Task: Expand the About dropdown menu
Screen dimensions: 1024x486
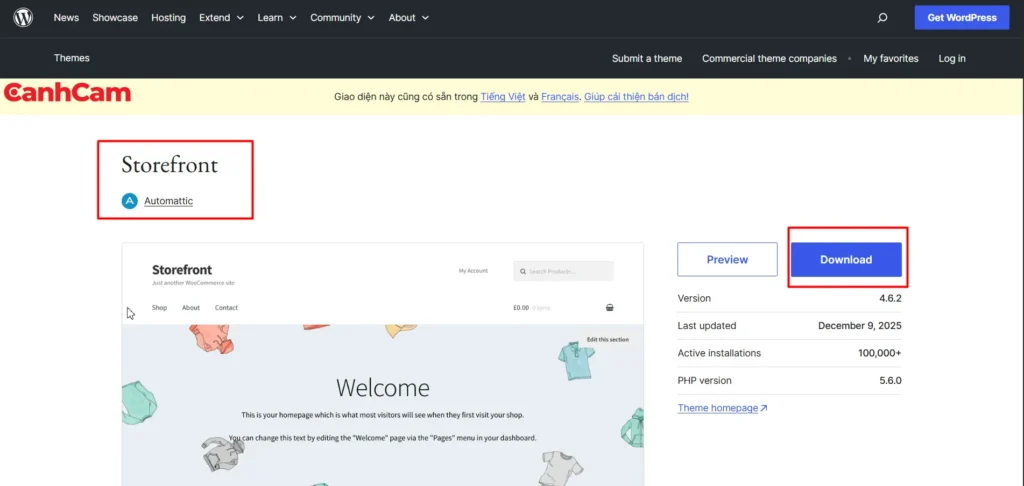Action: coord(408,18)
